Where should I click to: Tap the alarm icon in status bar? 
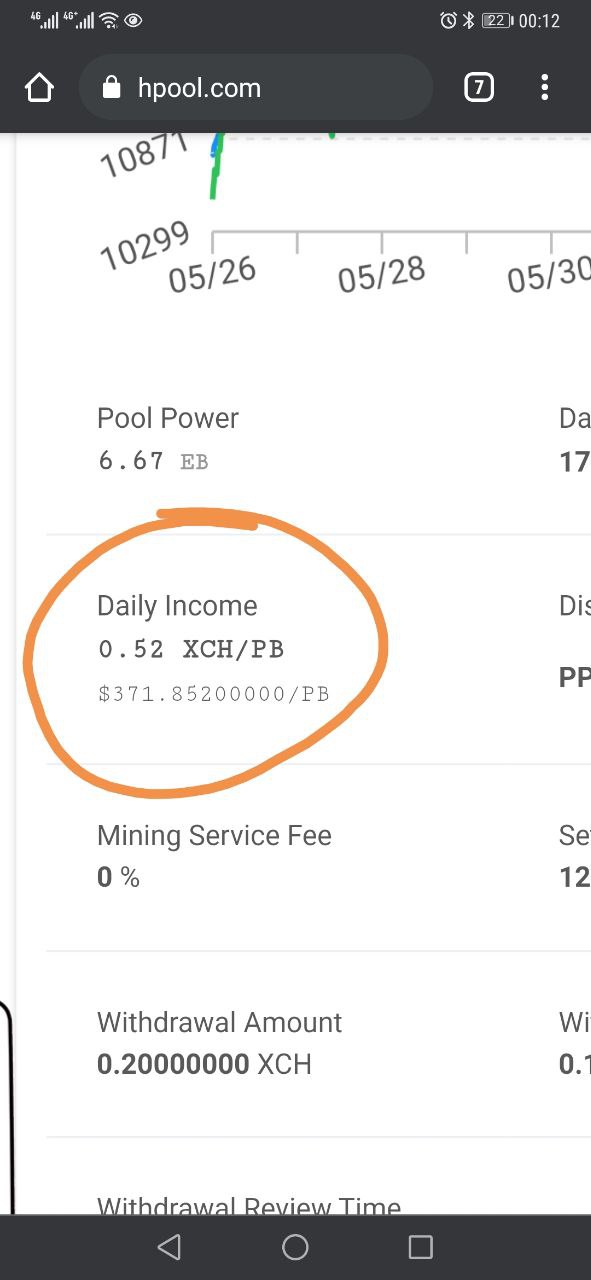448,20
